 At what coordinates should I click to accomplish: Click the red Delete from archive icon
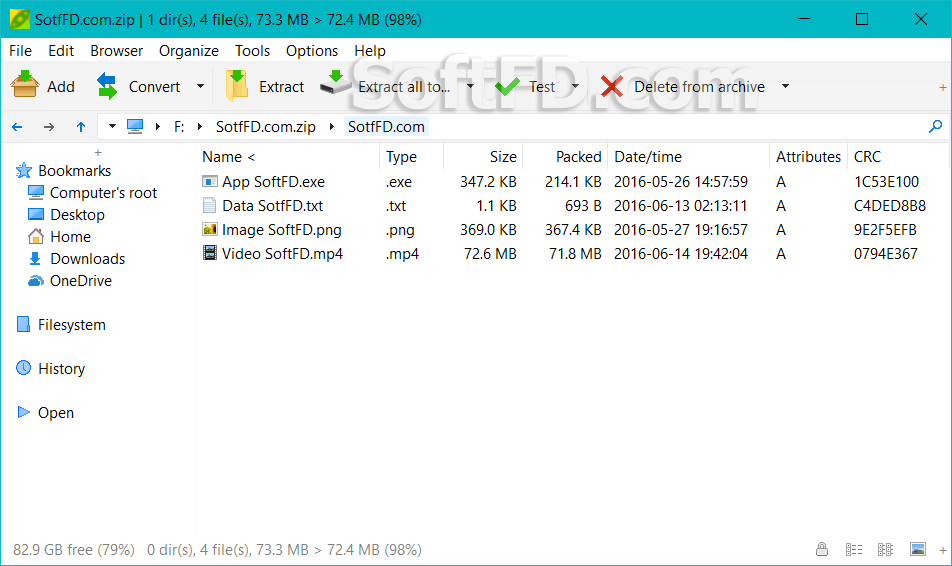(611, 86)
